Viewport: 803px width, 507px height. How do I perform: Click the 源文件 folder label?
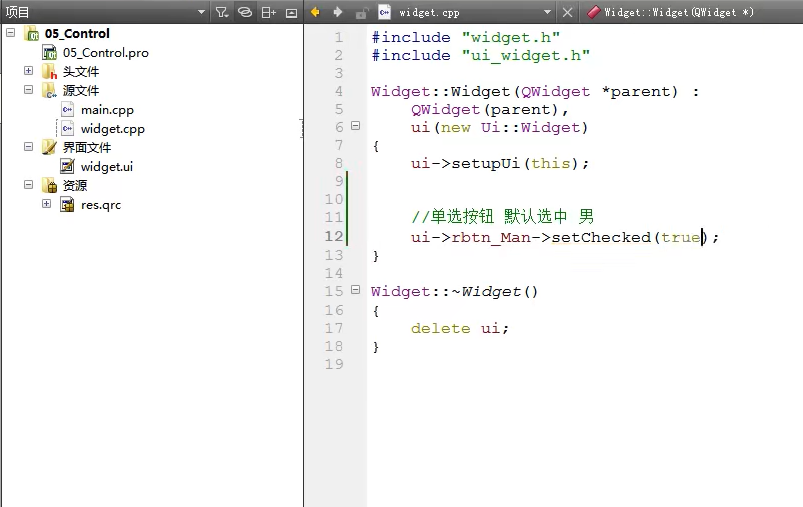coord(81,91)
